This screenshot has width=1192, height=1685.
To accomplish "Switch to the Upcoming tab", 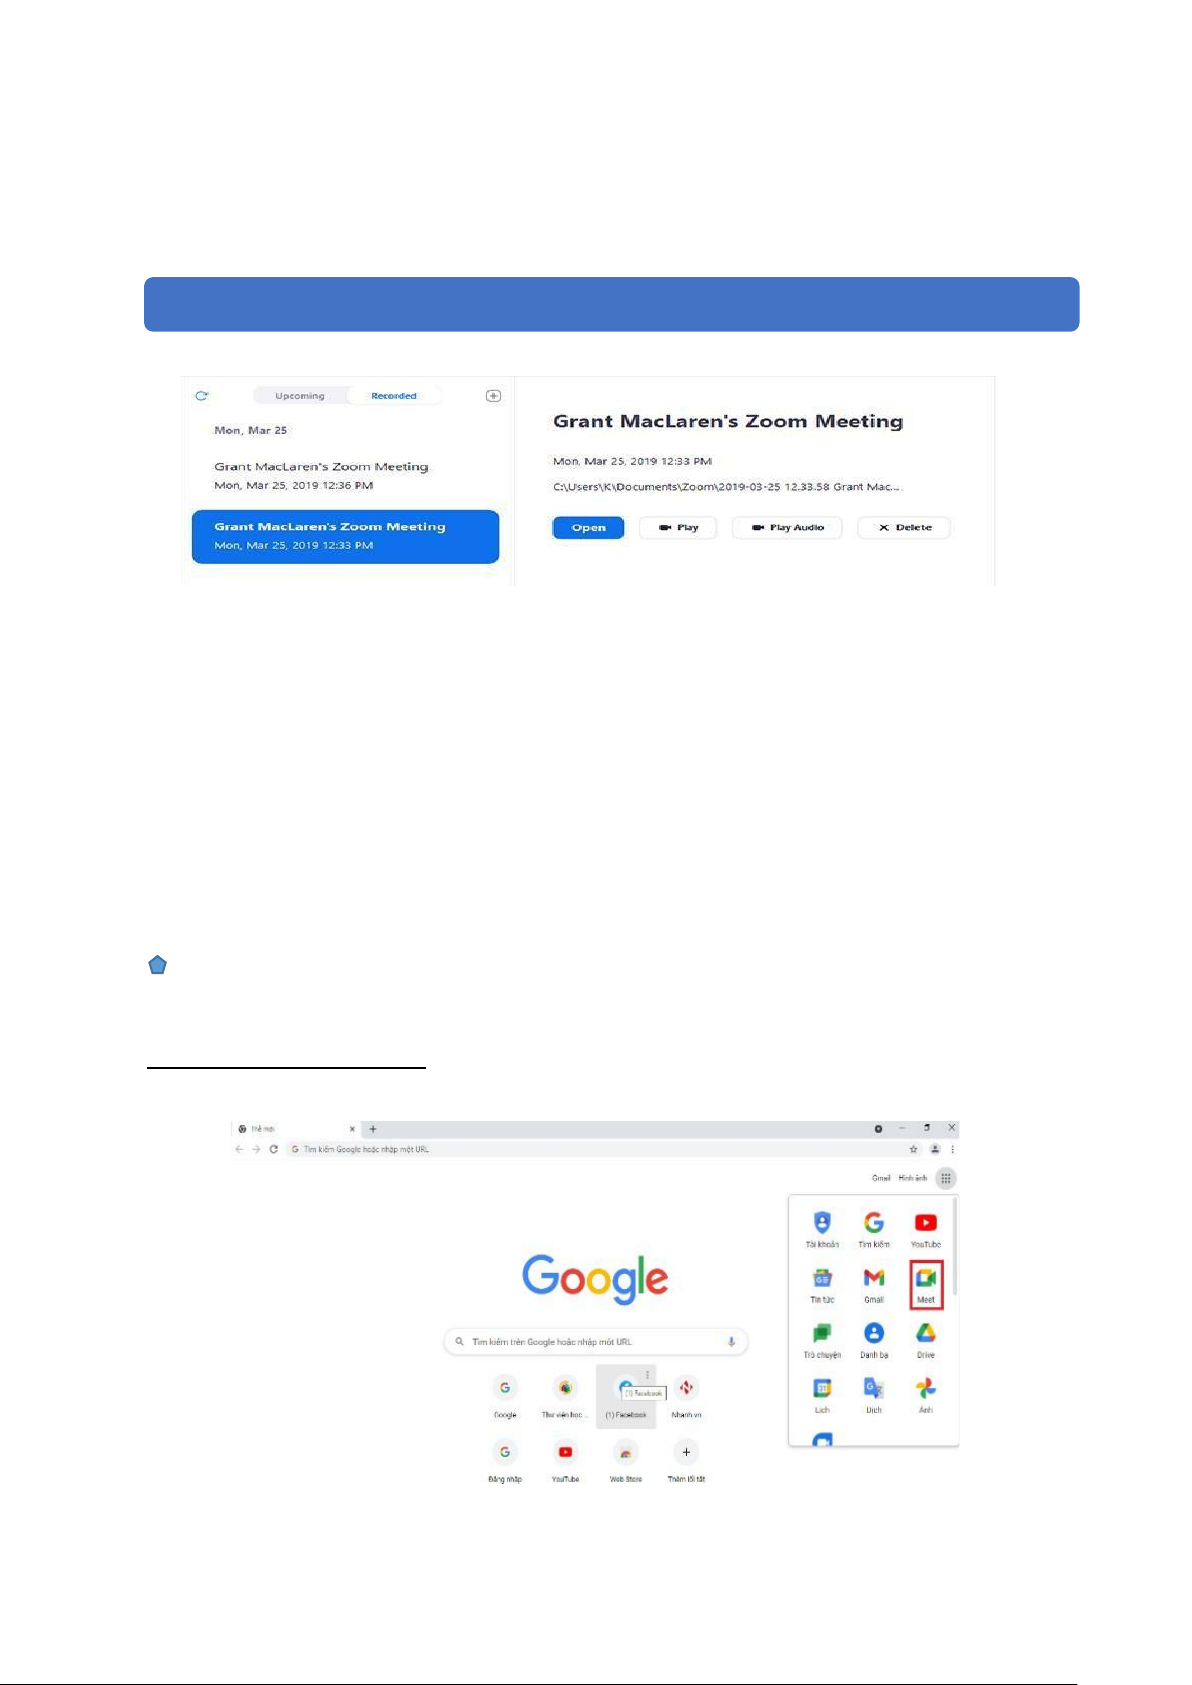I will coord(300,396).
